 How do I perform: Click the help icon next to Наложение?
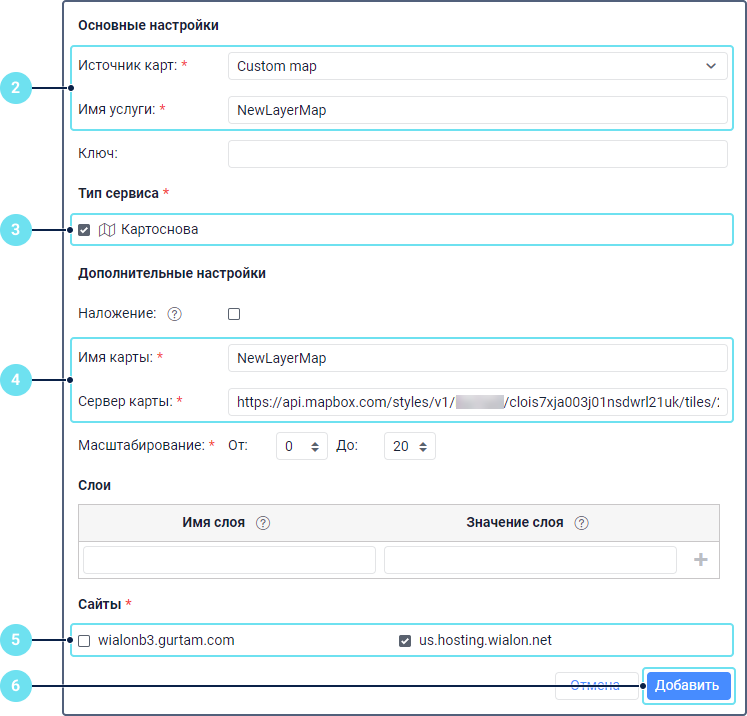(x=175, y=314)
